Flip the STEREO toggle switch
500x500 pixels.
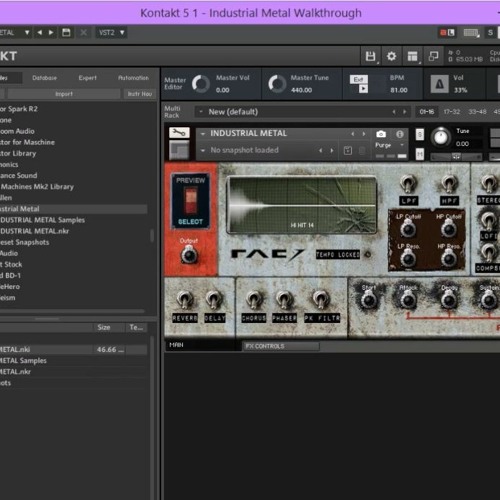(489, 184)
